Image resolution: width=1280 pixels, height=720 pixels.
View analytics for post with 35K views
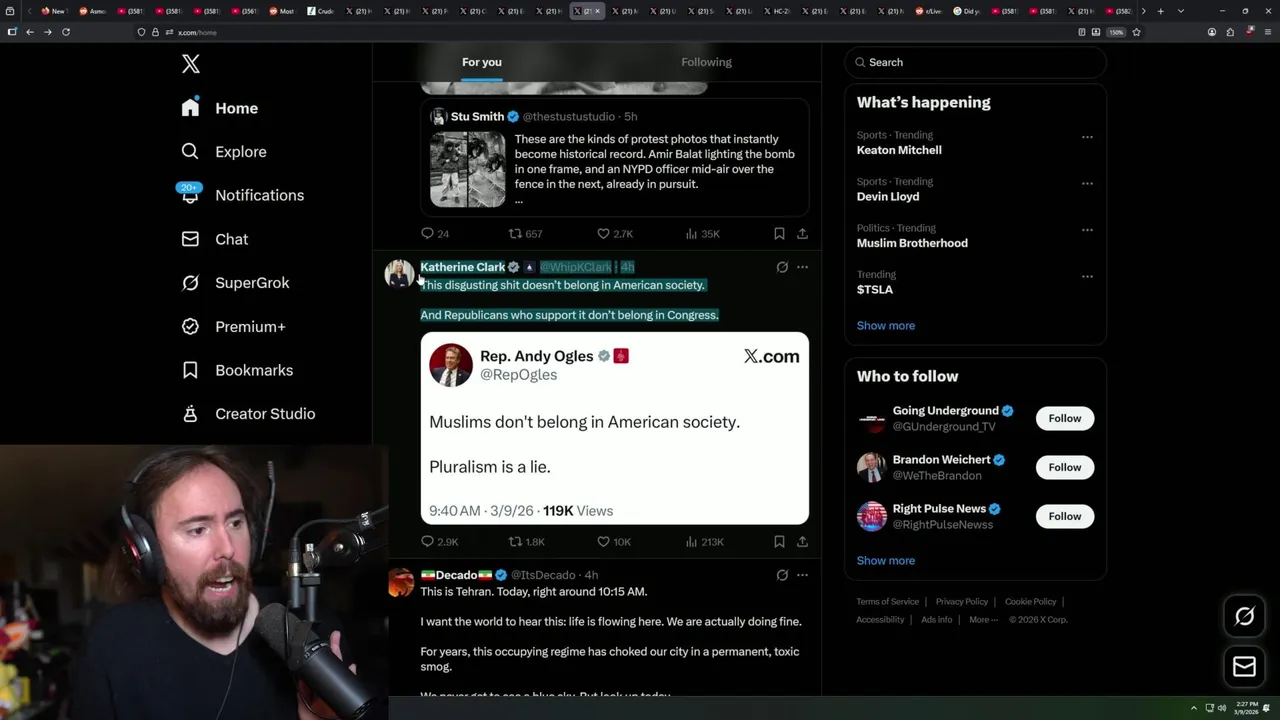point(702,234)
